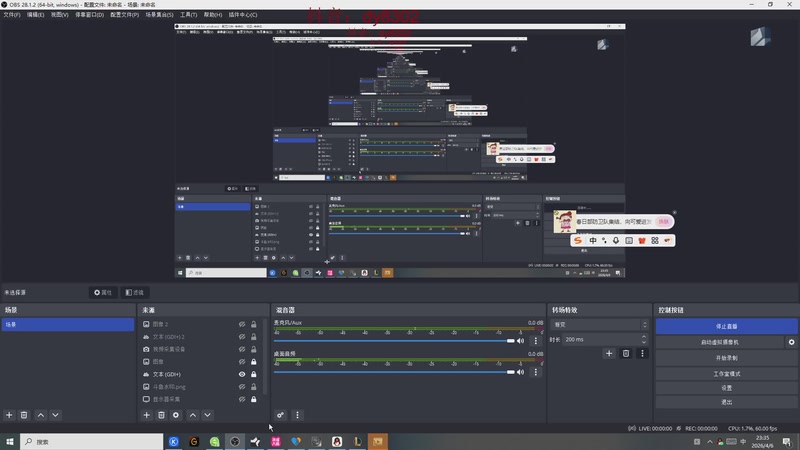Viewport: 800px width, 450px height.
Task: Add a new source with plus icon
Action: [x=146, y=415]
